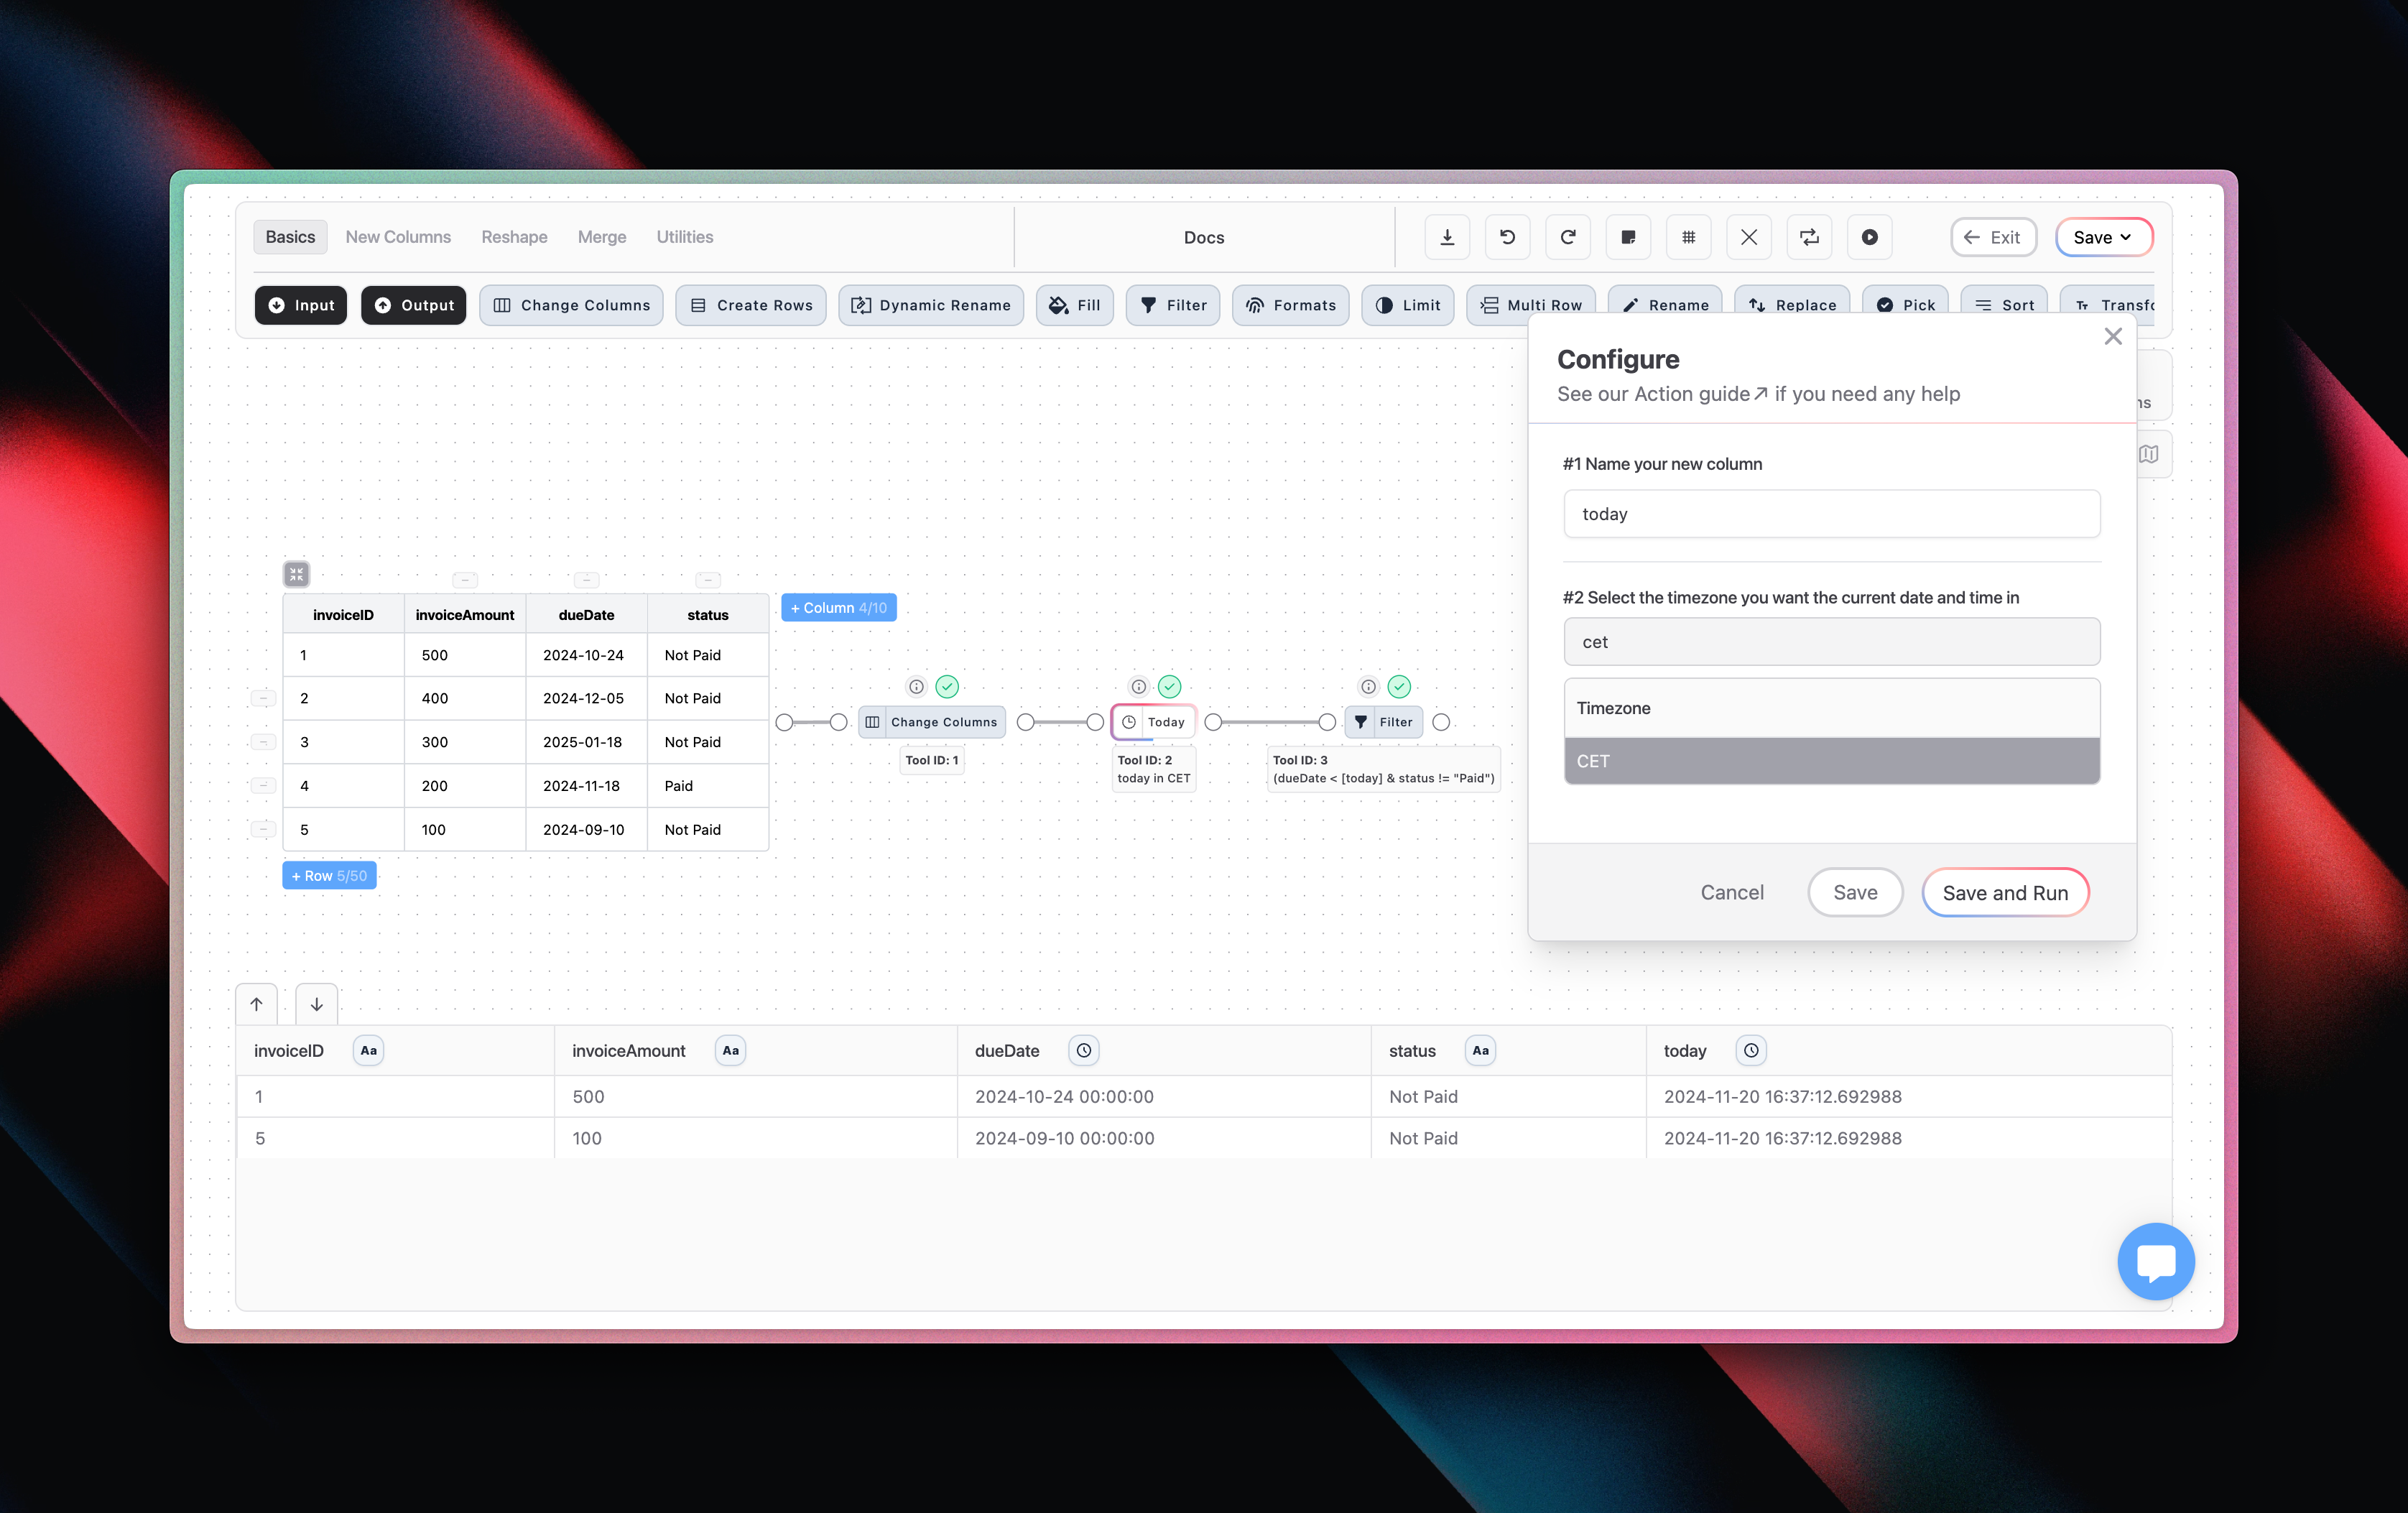The height and width of the screenshot is (1513, 2408).
Task: Click the undo arrow icon
Action: click(x=1507, y=237)
